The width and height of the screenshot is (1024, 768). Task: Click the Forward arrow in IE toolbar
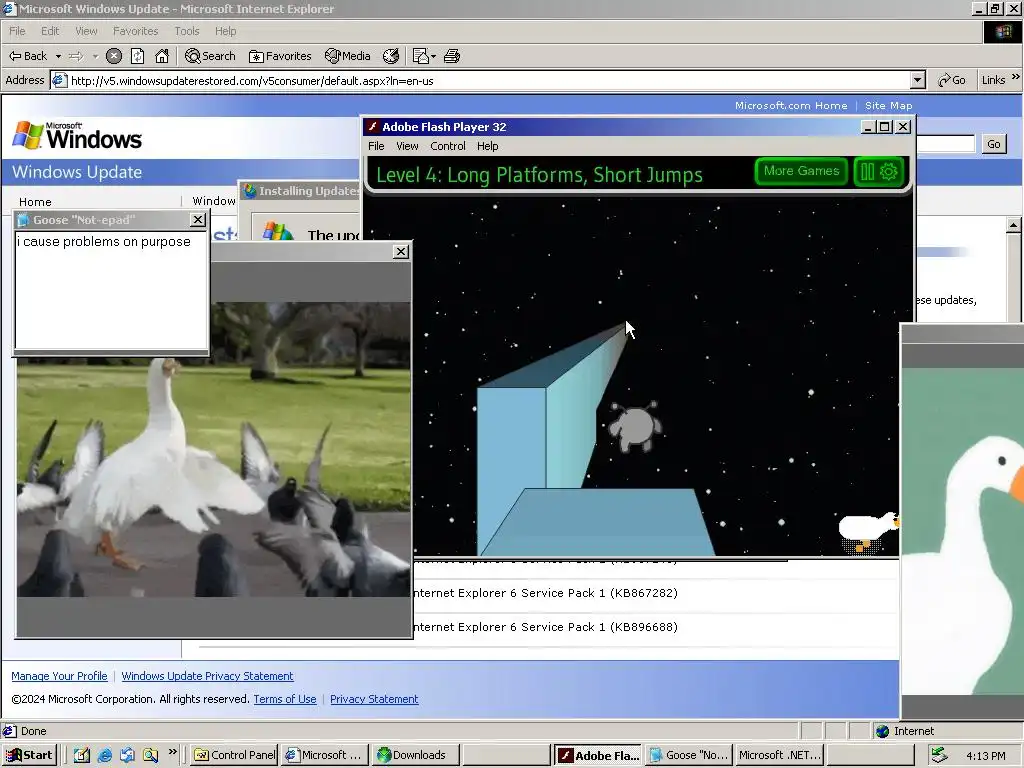tap(76, 56)
